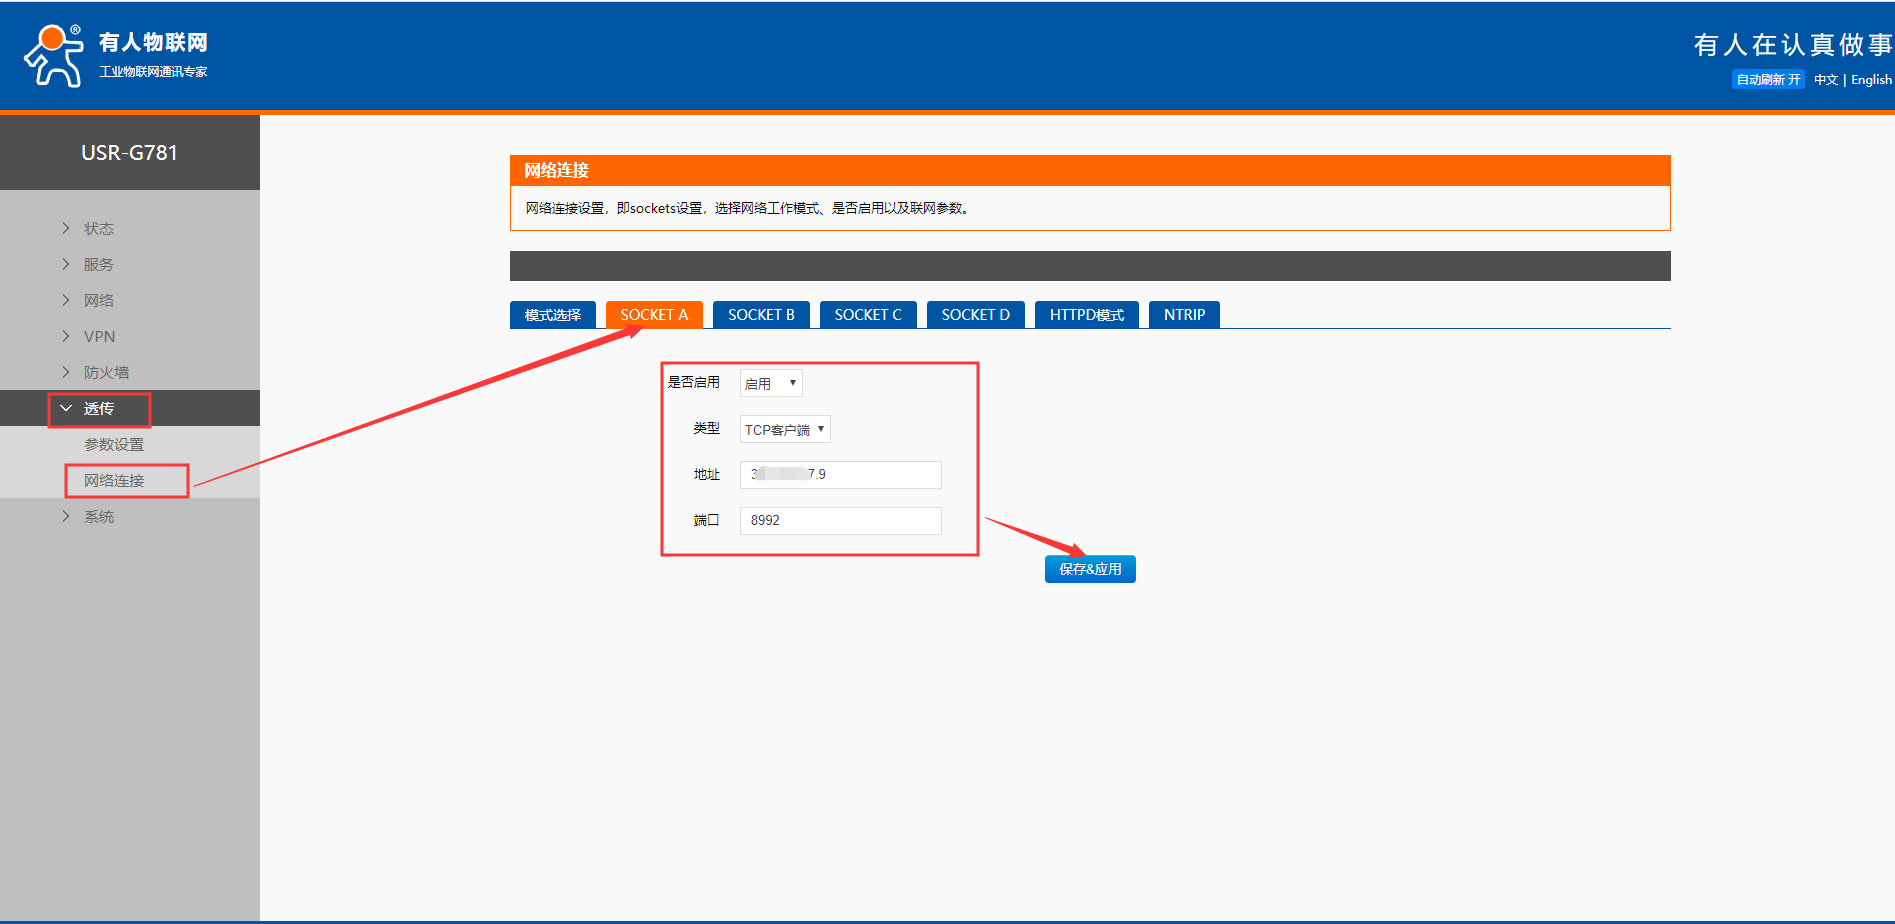Expand the 服务 sidebar section
The image size is (1895, 924).
click(98, 265)
